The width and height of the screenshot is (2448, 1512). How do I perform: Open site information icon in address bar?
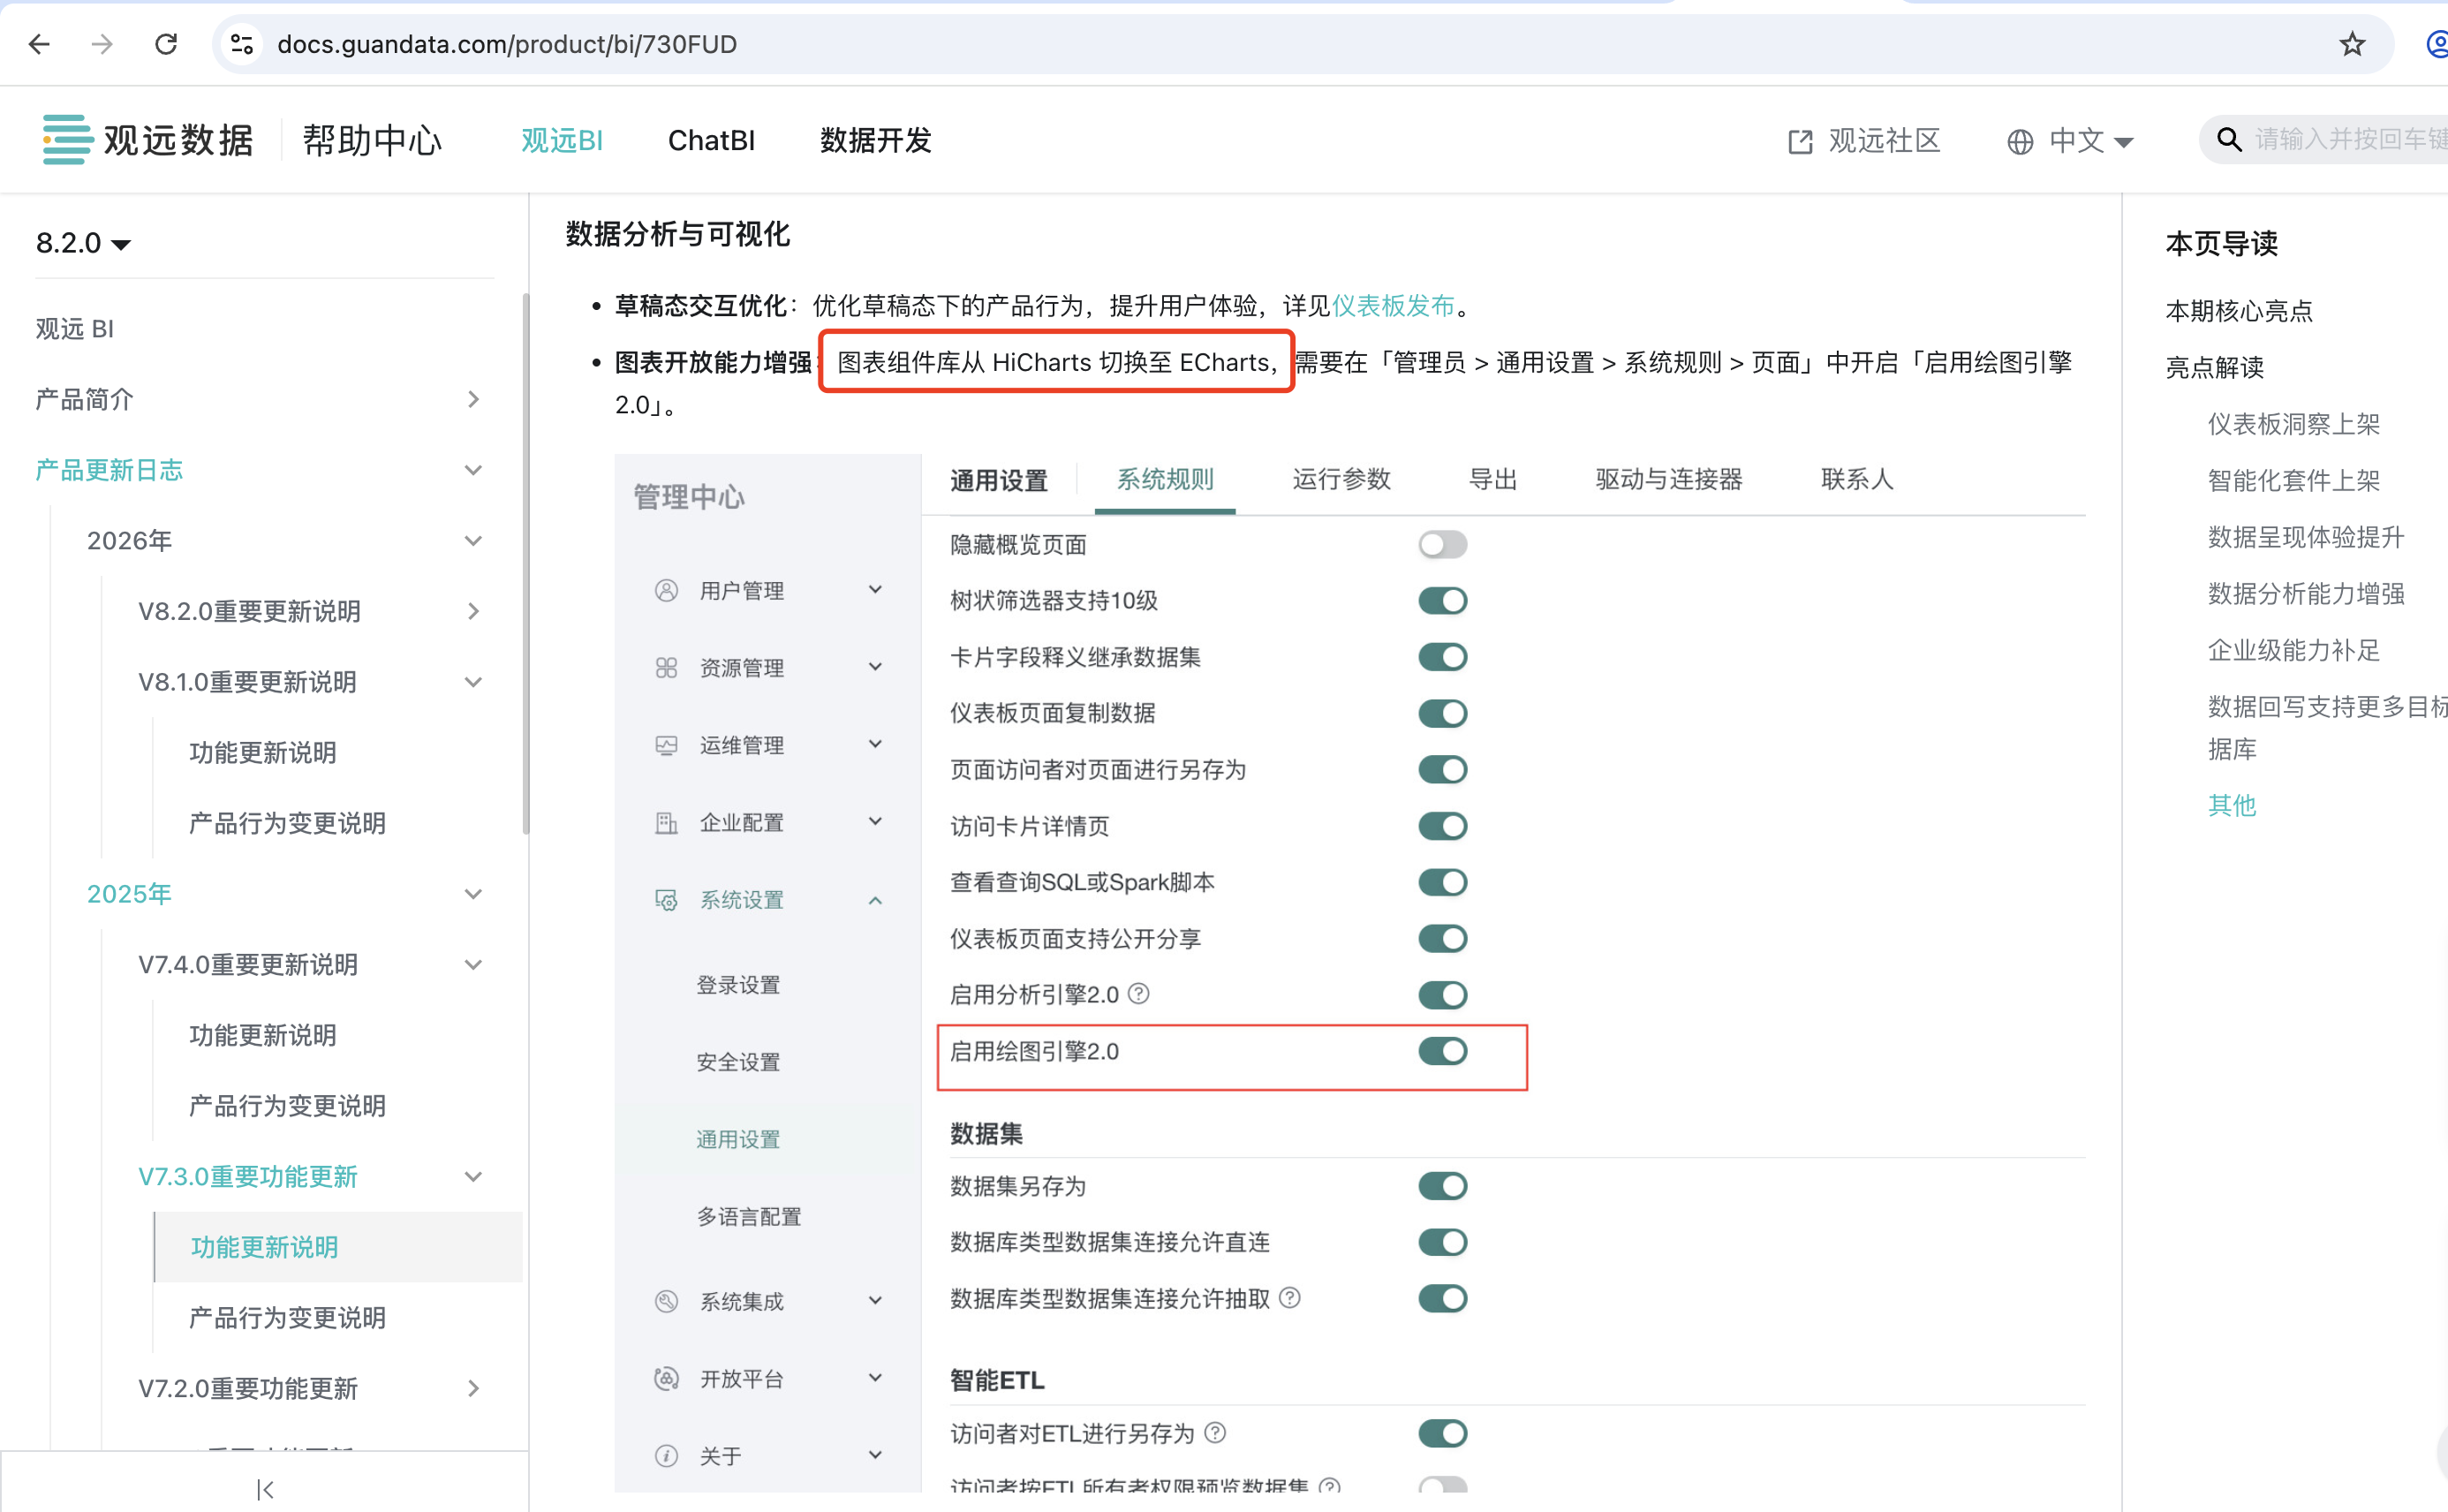tap(242, 44)
